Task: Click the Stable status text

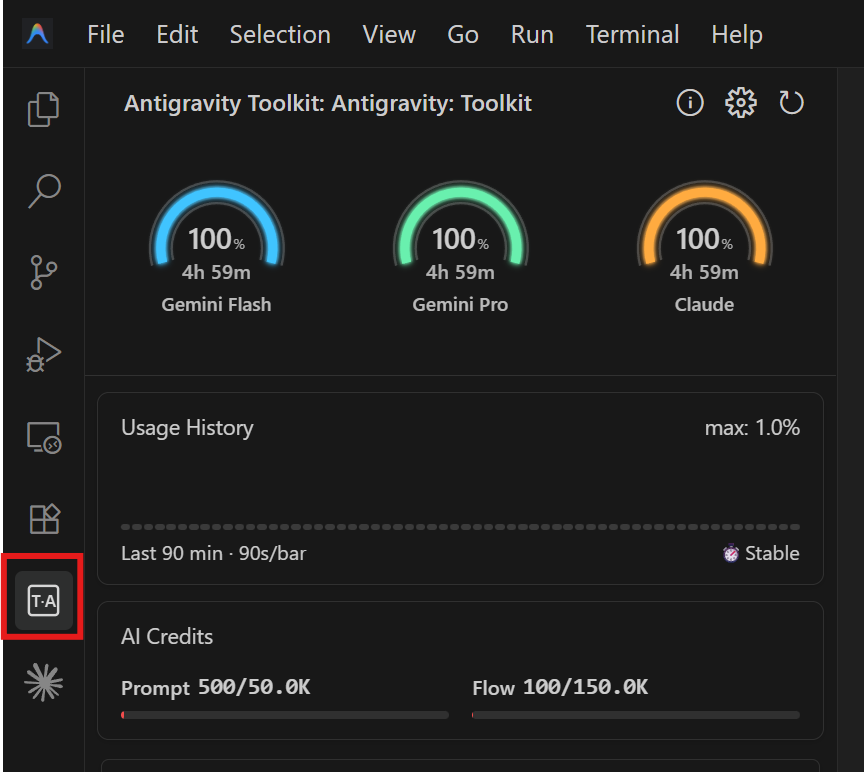Action: pyautogui.click(x=772, y=553)
